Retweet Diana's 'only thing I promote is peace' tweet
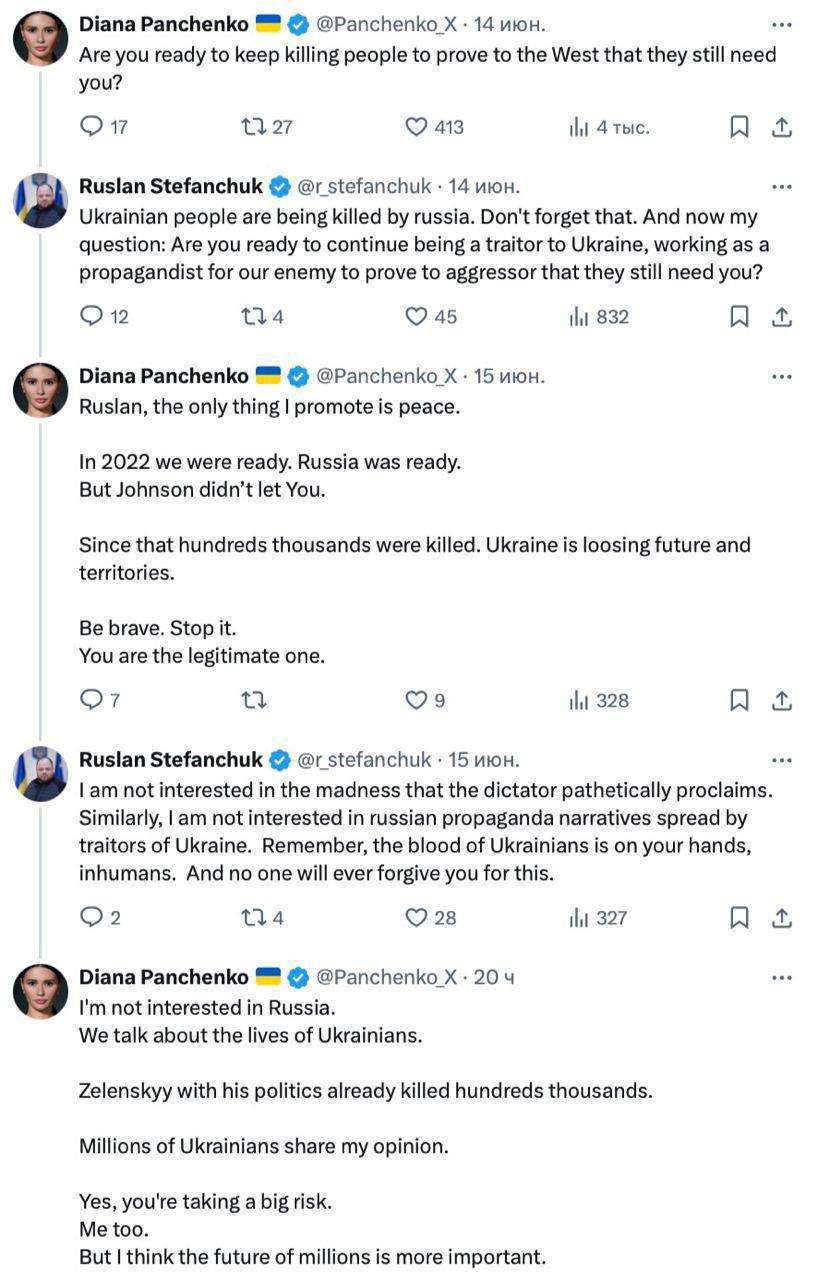This screenshot has height=1280, width=818. tap(254, 701)
